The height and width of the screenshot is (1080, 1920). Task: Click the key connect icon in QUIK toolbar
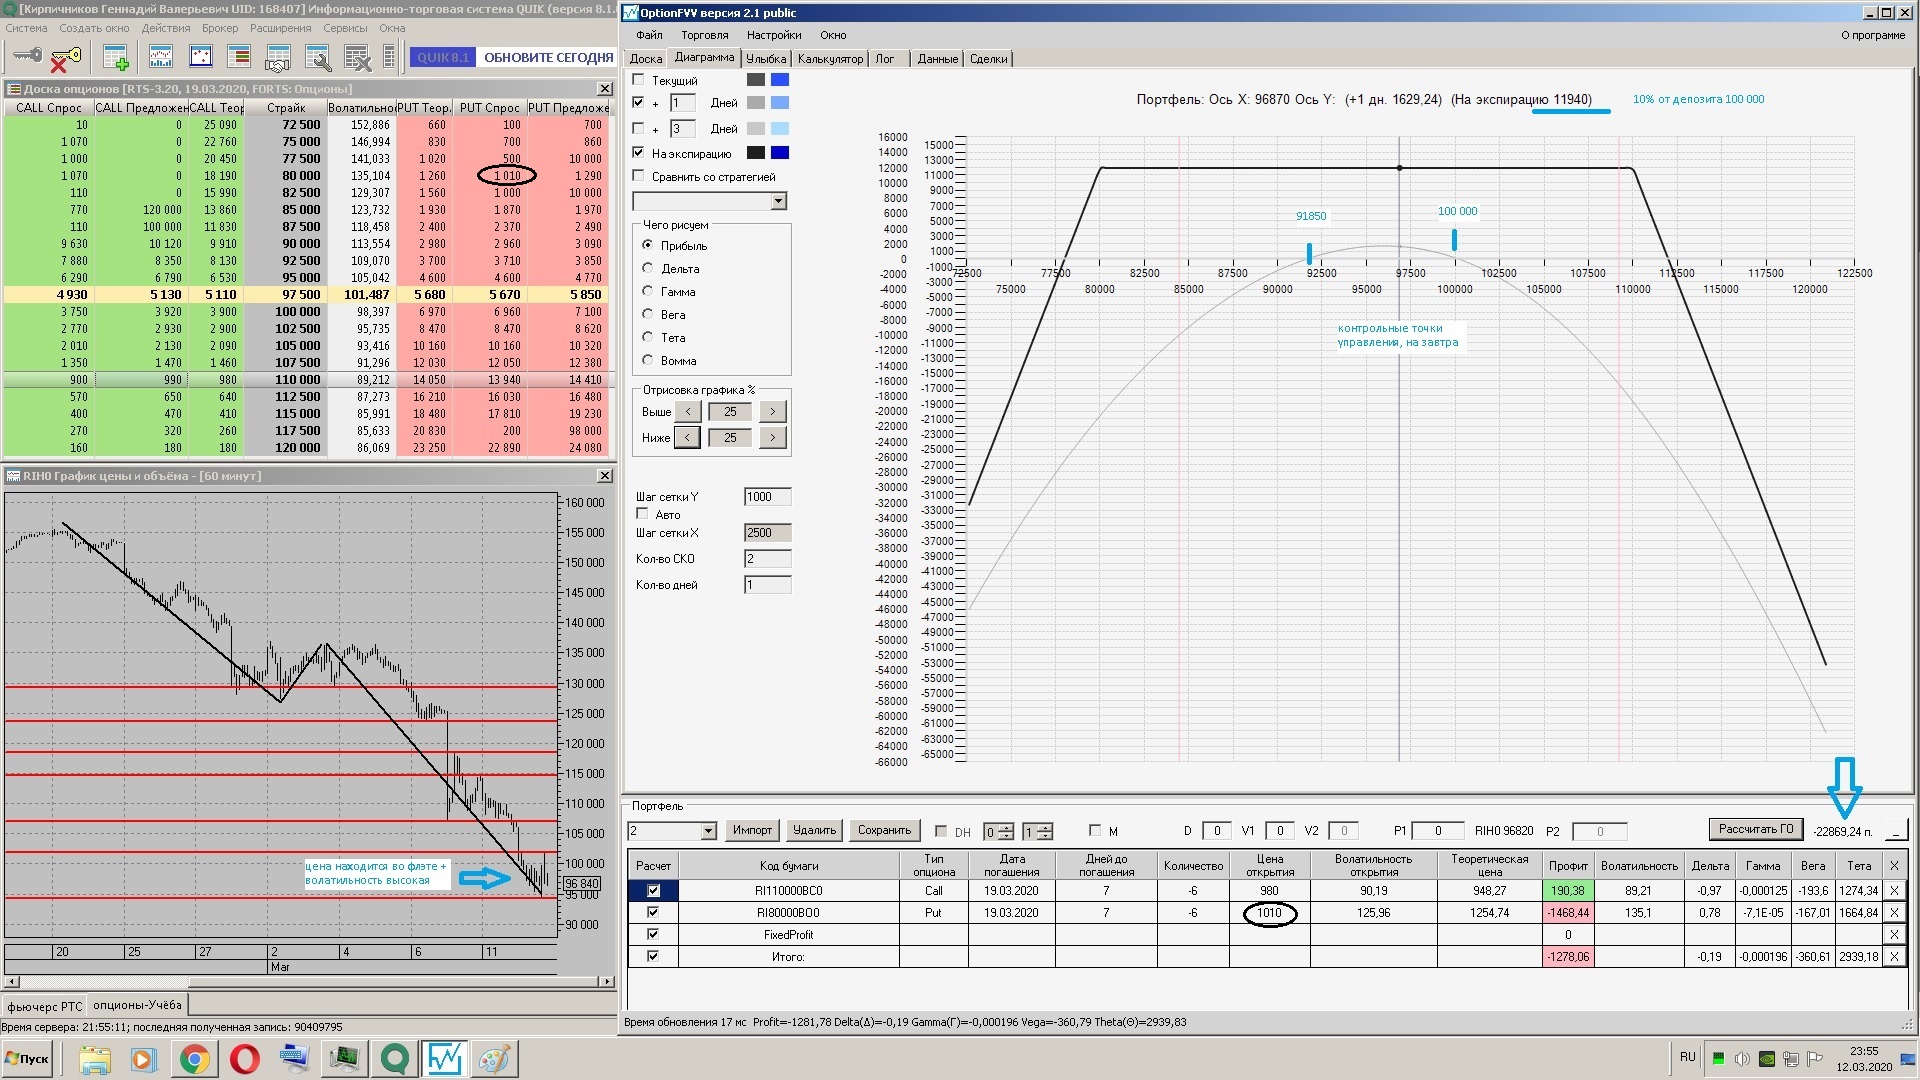[x=27, y=57]
